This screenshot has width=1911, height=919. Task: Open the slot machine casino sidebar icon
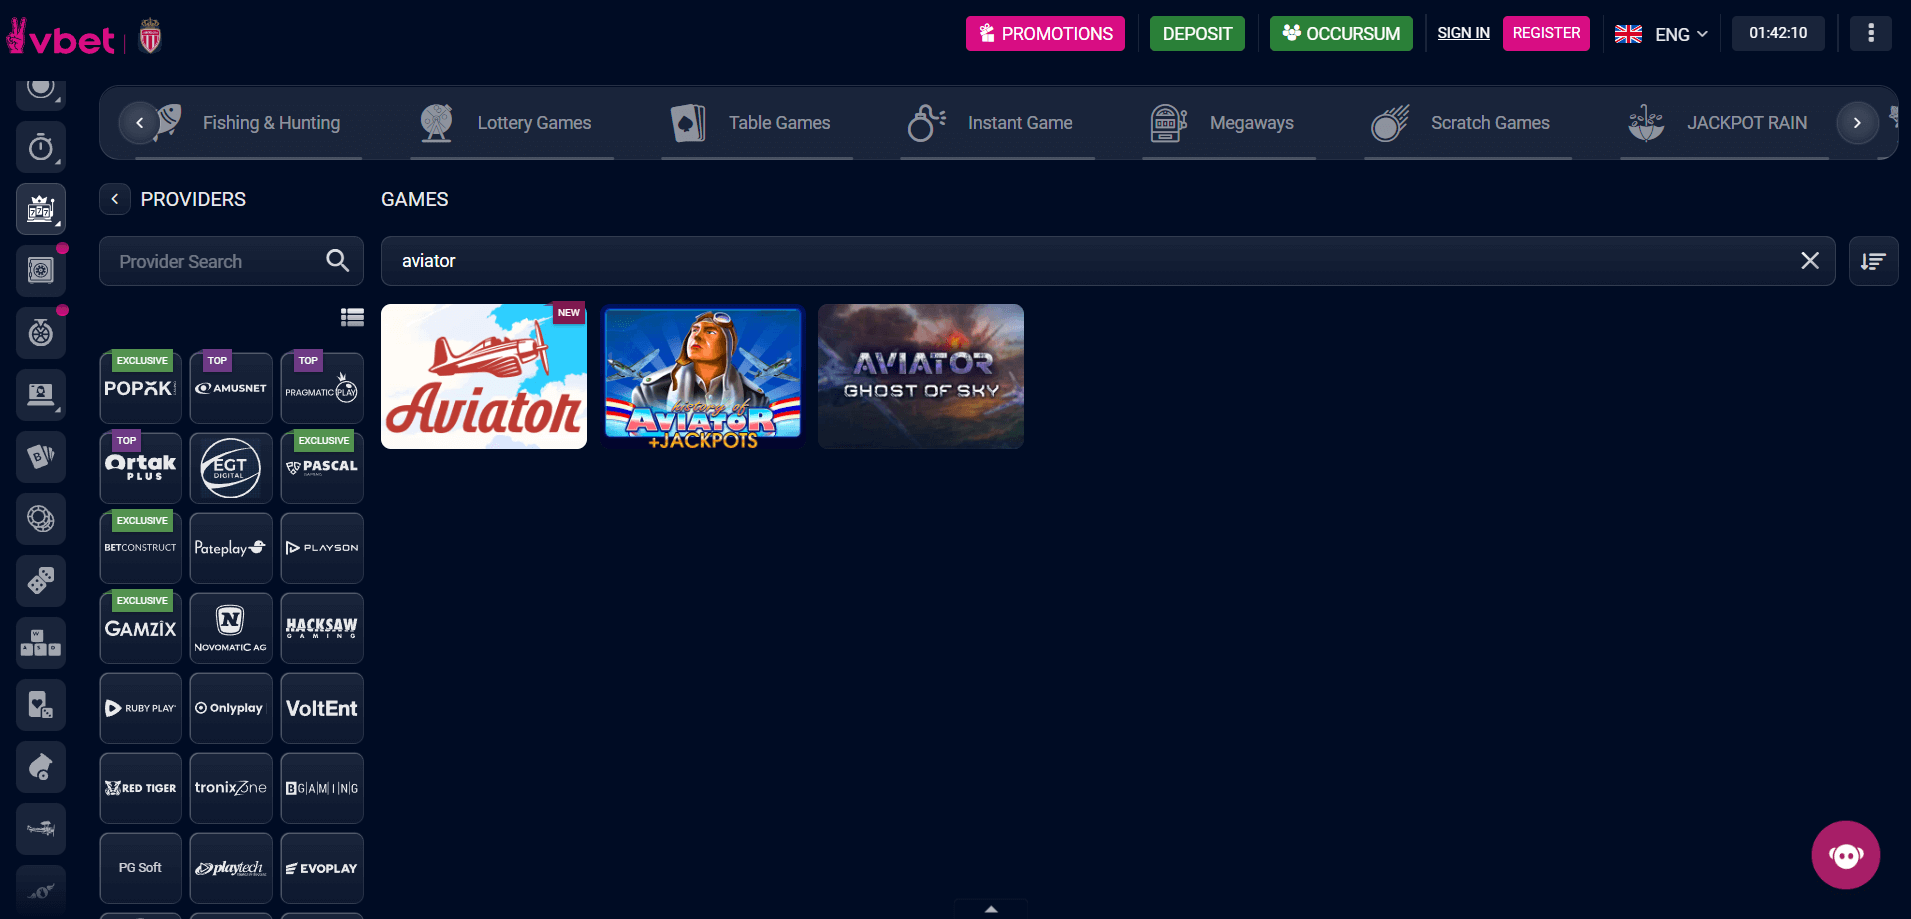(41, 209)
